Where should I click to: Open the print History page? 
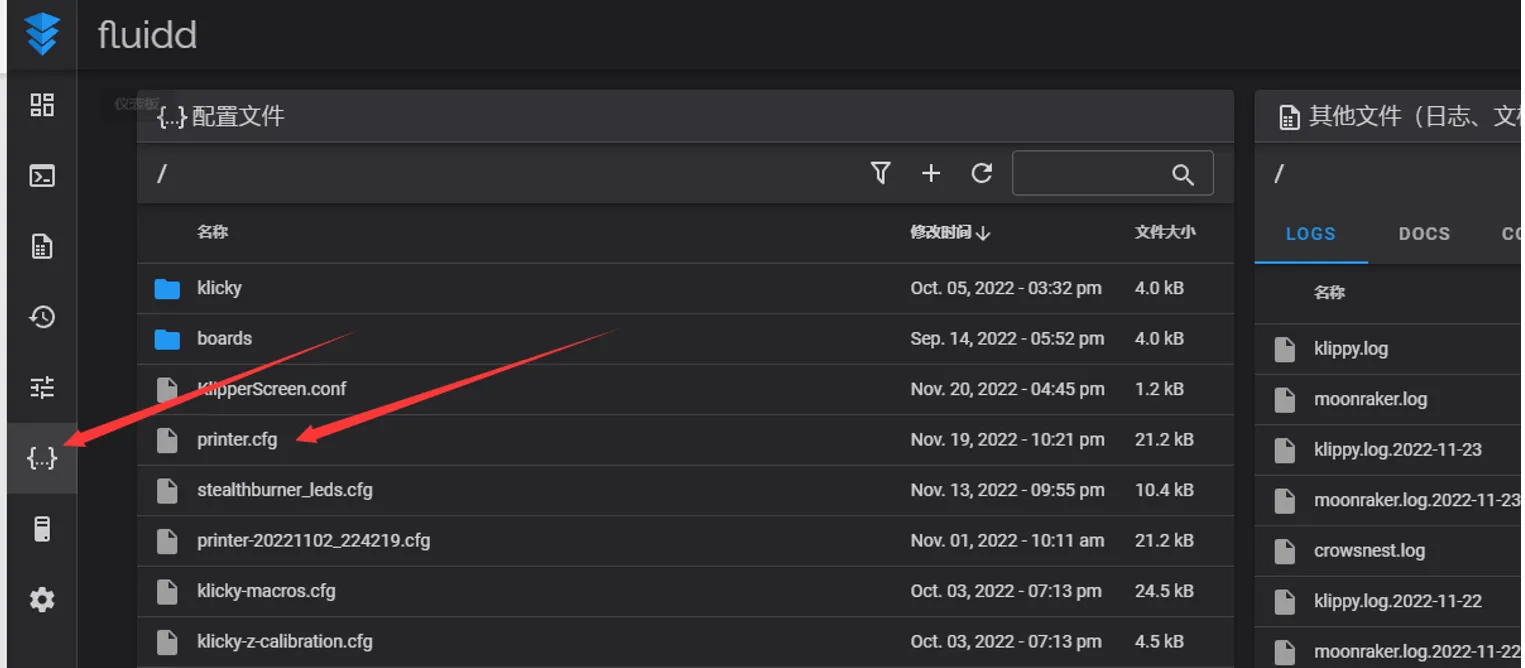(x=42, y=317)
